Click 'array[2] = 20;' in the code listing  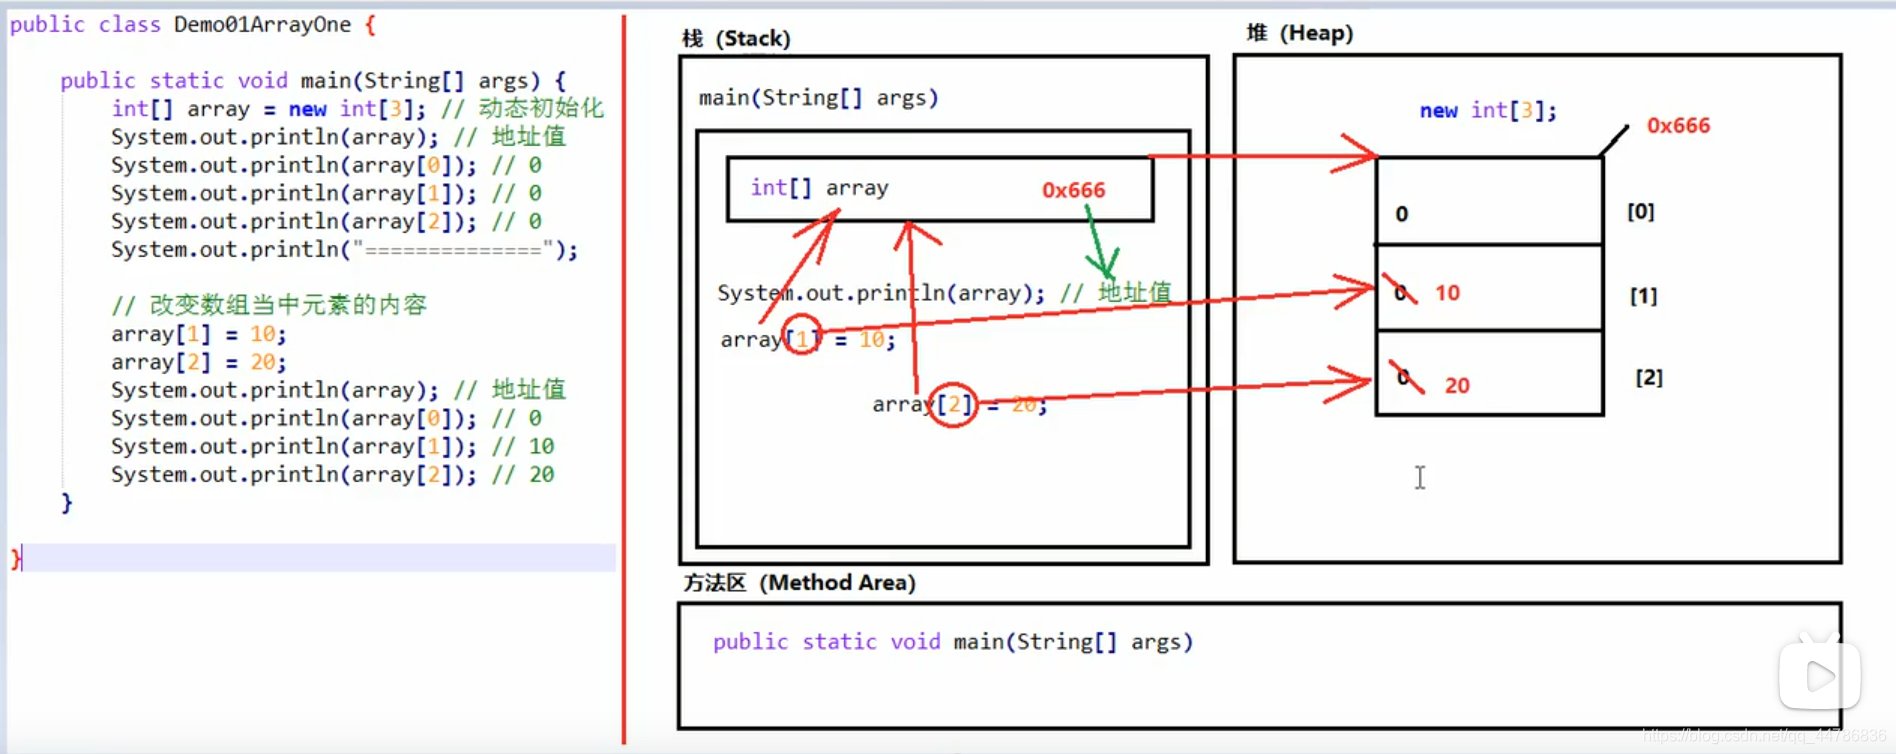198,362
